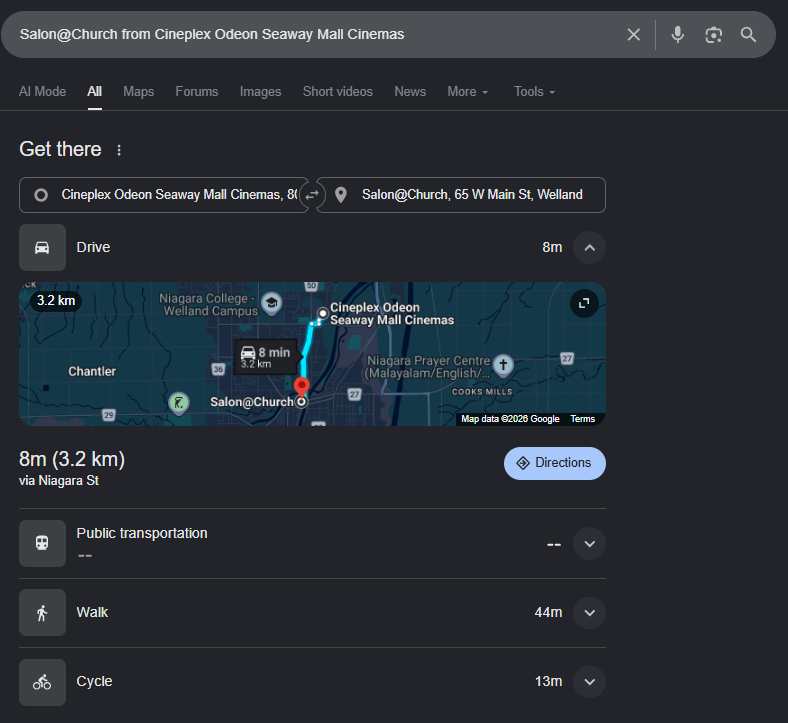Click the magnifying glass search icon
This screenshot has height=723, width=788.
(x=748, y=35)
